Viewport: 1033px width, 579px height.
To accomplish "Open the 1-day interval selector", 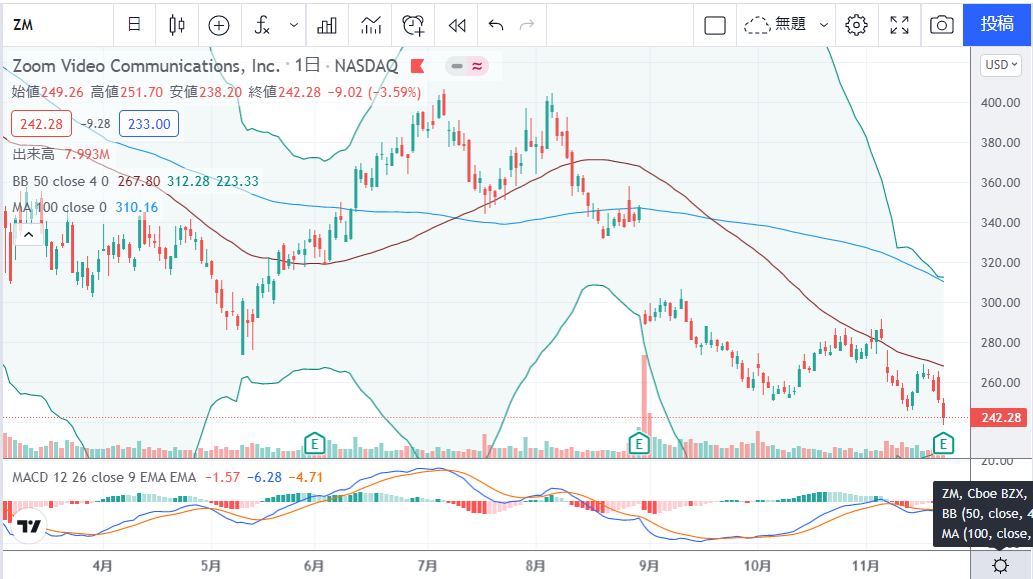I will (134, 25).
